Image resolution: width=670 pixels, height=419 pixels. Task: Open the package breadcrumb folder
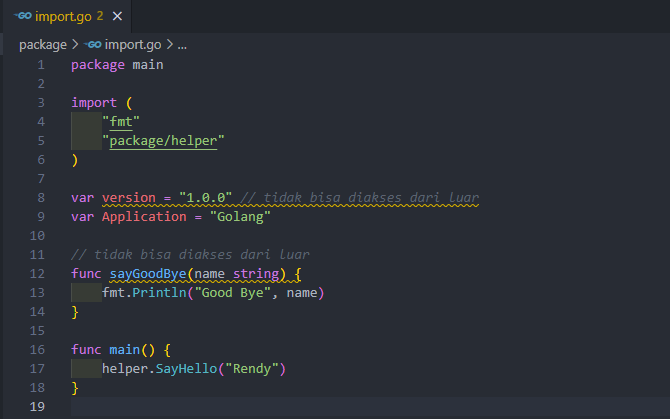[43, 44]
